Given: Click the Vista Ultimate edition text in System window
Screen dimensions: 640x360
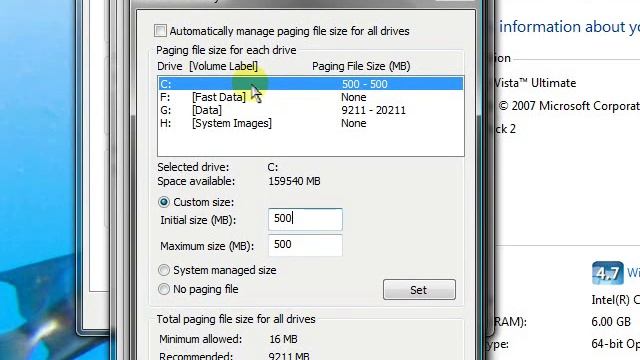Looking at the screenshot, I should (535, 83).
